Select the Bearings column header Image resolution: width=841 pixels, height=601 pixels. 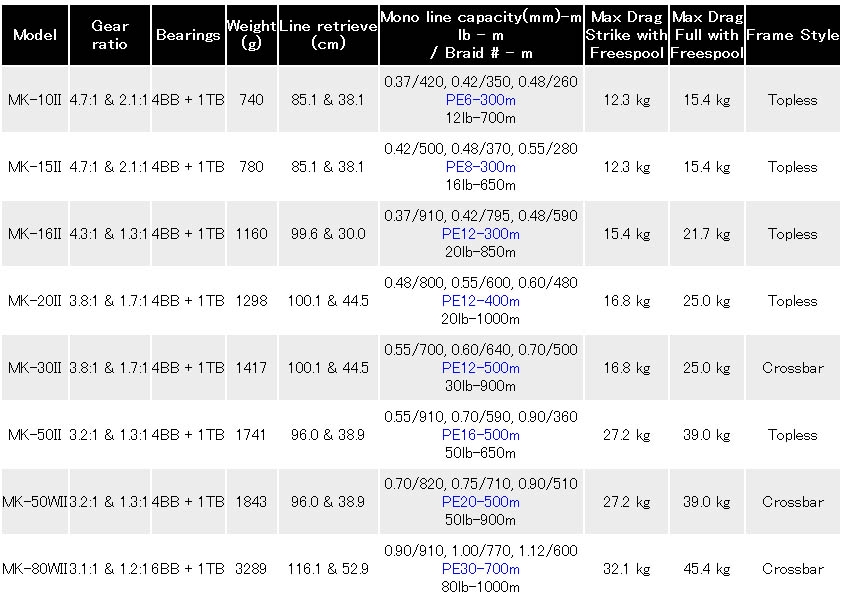coord(188,35)
